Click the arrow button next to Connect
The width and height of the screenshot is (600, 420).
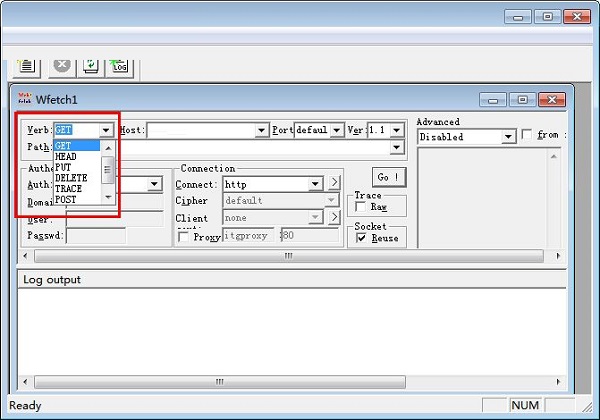click(334, 184)
